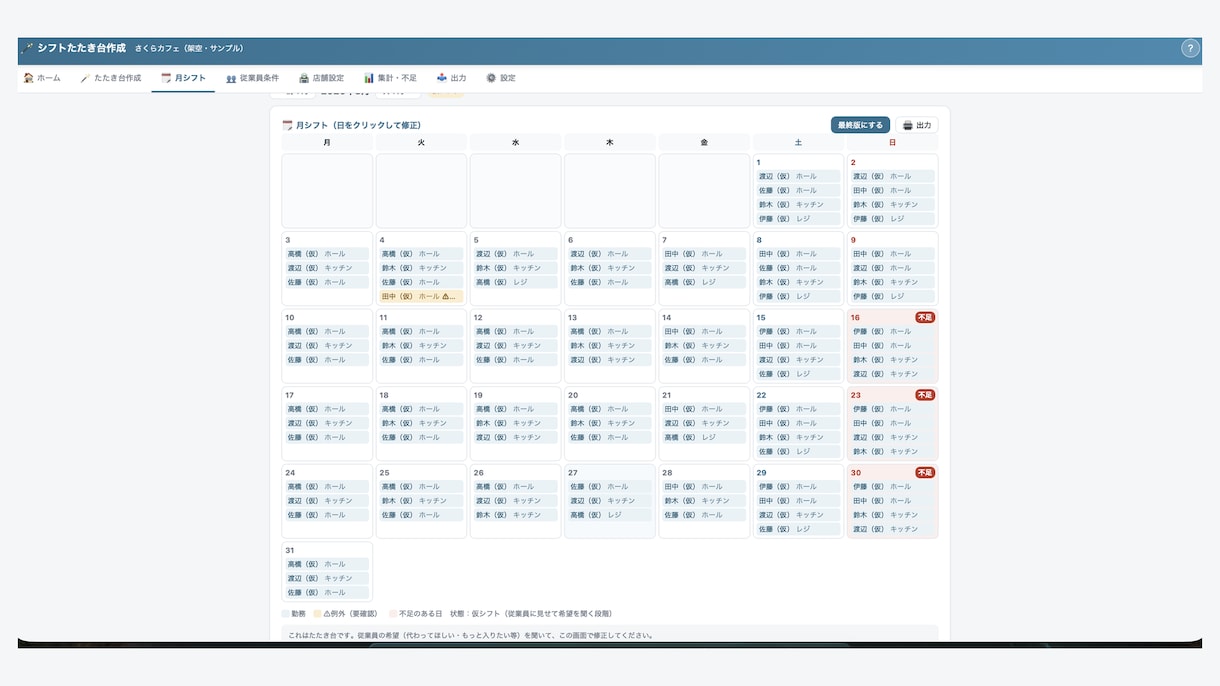
Task: Select the 月シフト tab
Action: (x=183, y=78)
